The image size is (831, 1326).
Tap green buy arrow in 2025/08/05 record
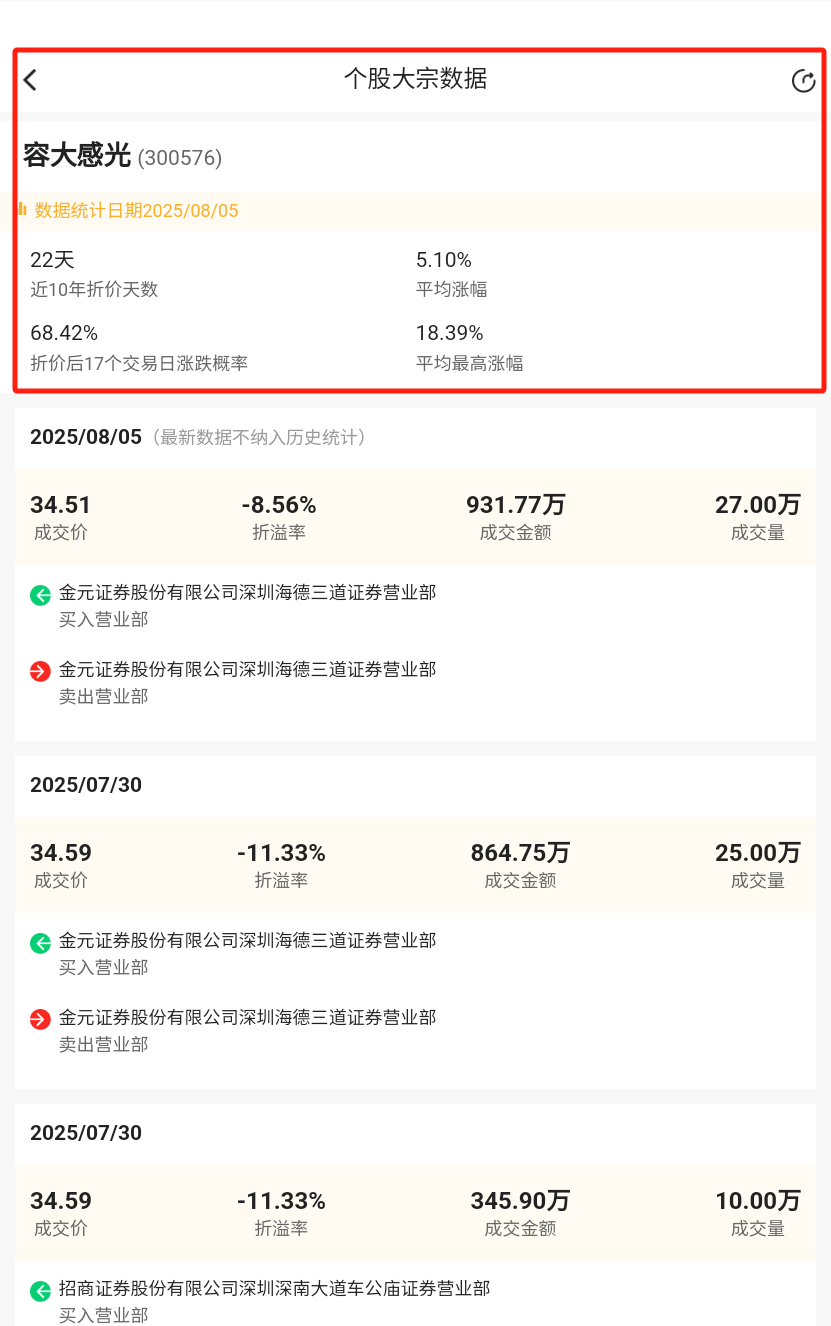click(40, 595)
